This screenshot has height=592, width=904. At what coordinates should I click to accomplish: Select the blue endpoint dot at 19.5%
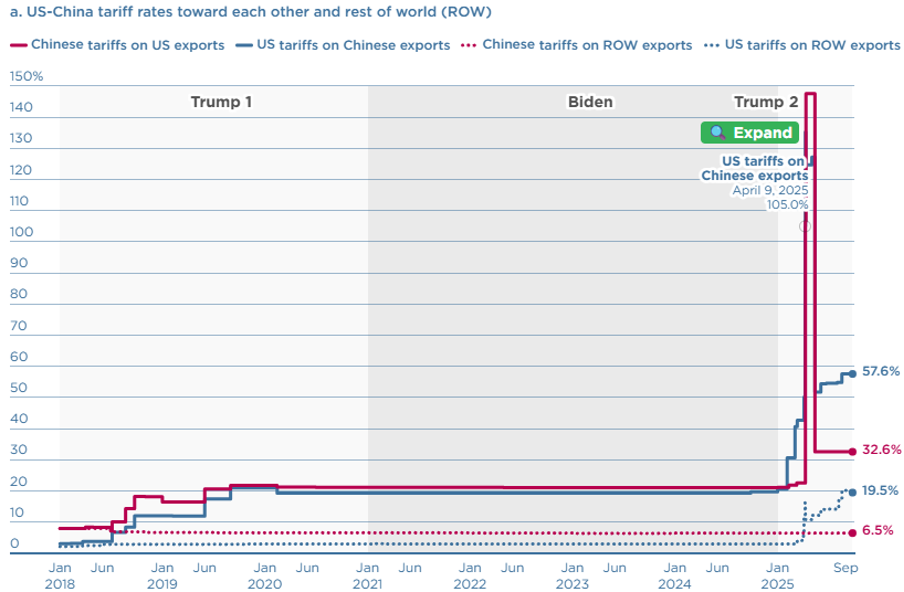coord(852,491)
